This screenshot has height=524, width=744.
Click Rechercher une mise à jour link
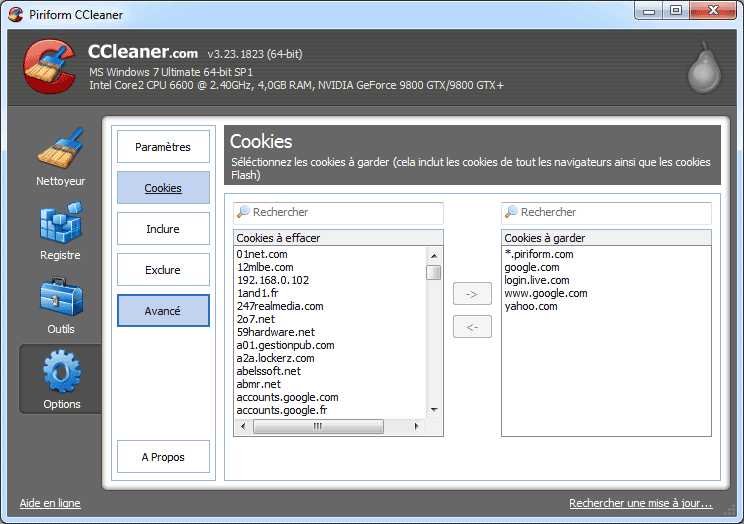coord(641,503)
